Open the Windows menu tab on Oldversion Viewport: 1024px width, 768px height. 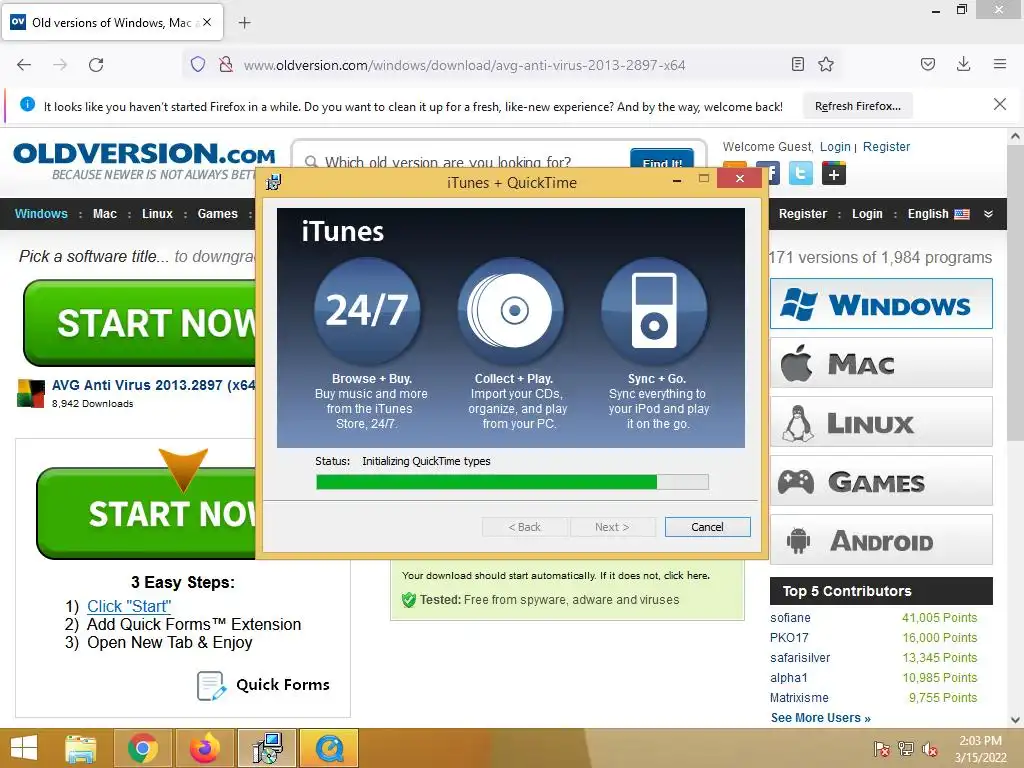pyautogui.click(x=41, y=214)
